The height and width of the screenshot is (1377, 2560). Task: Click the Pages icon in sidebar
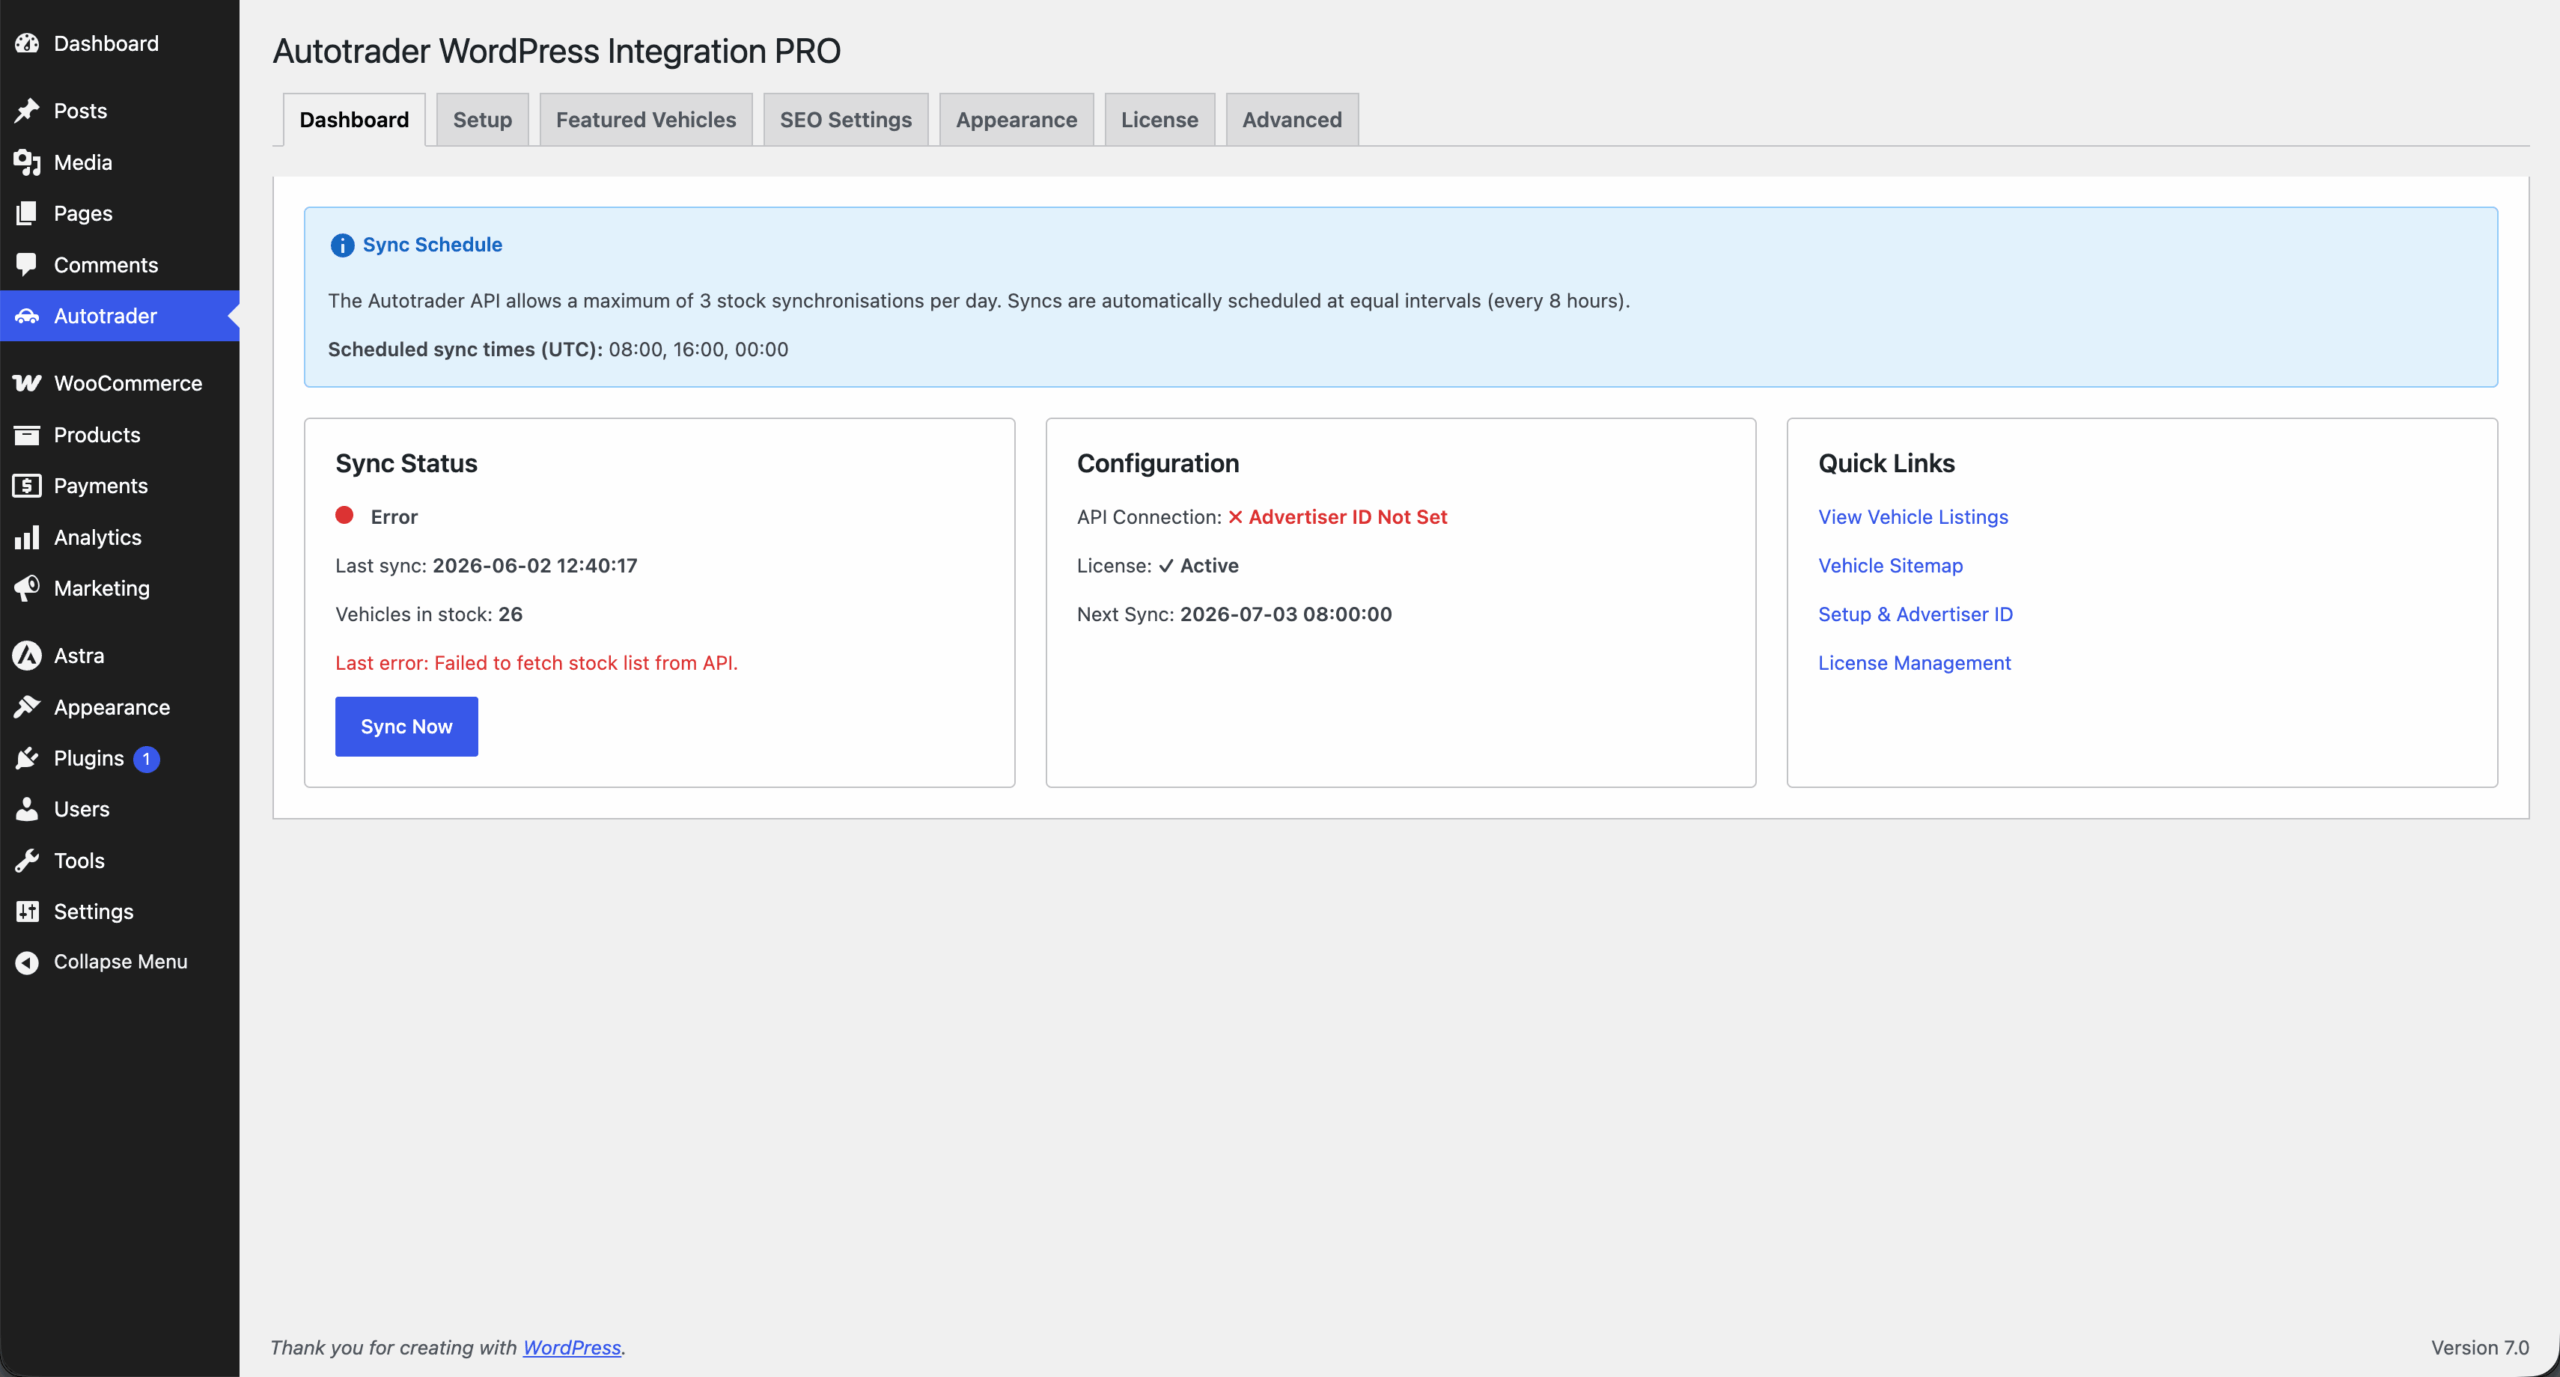point(27,213)
